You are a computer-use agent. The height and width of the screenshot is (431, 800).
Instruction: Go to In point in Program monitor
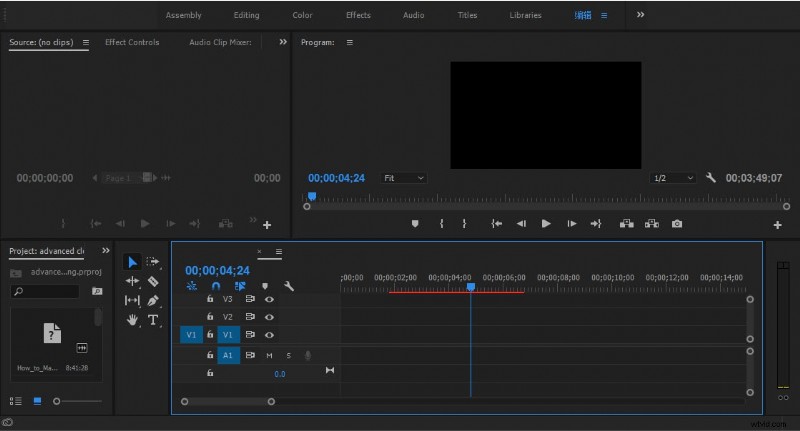point(496,223)
